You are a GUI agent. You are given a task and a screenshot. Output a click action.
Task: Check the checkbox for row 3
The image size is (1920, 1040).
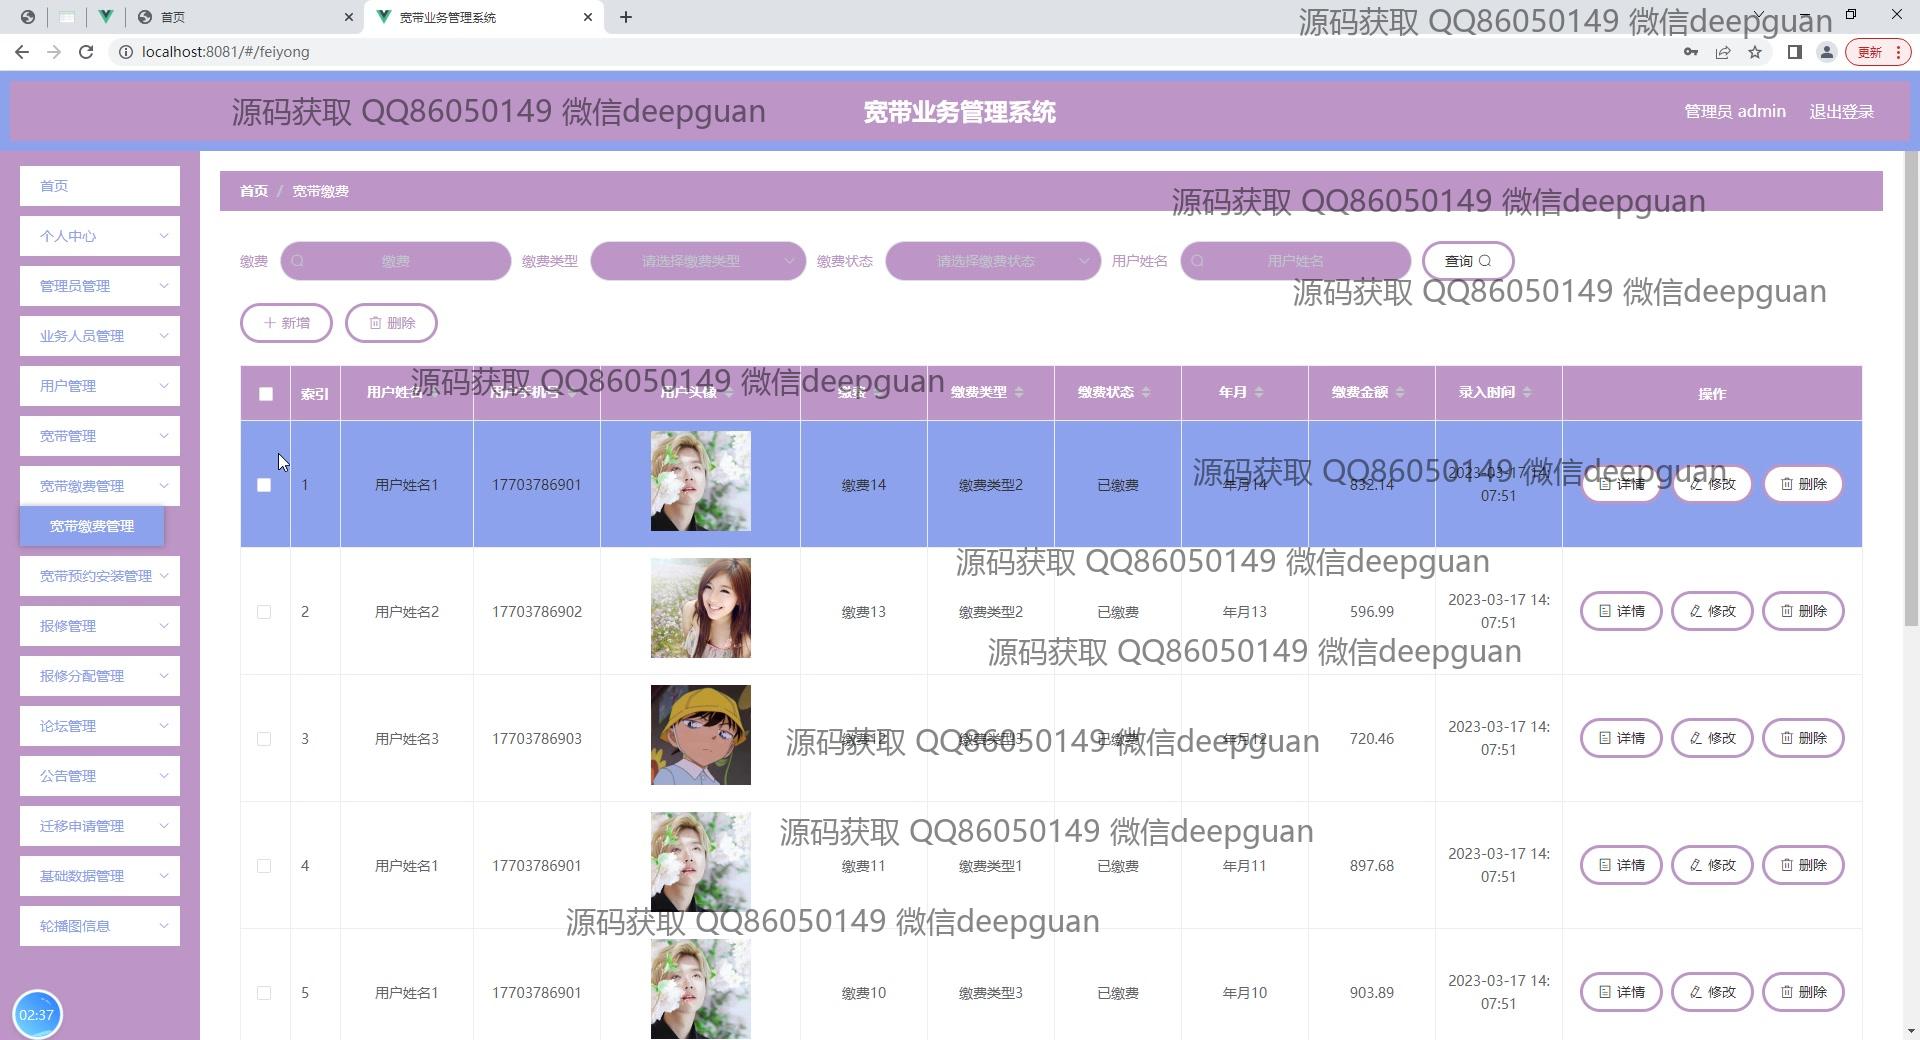pos(264,739)
